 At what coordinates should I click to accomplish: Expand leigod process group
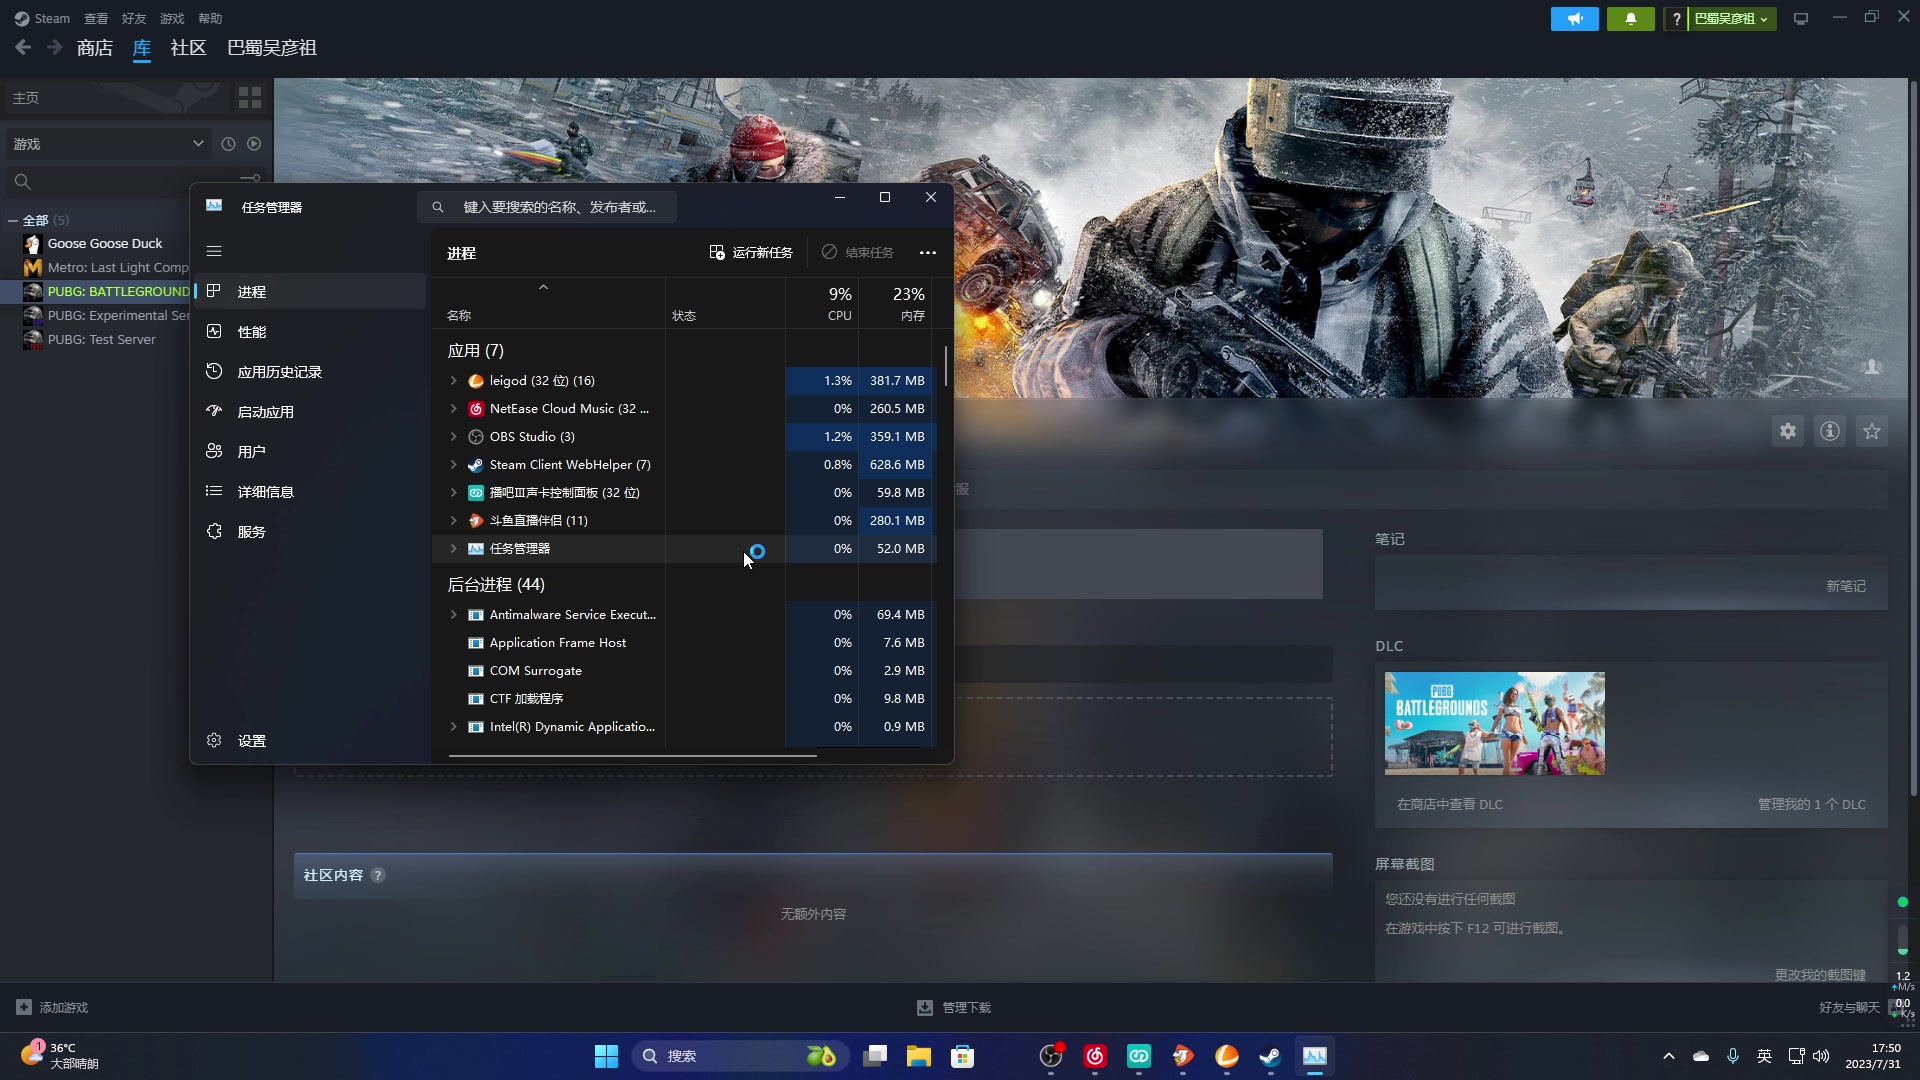[453, 381]
